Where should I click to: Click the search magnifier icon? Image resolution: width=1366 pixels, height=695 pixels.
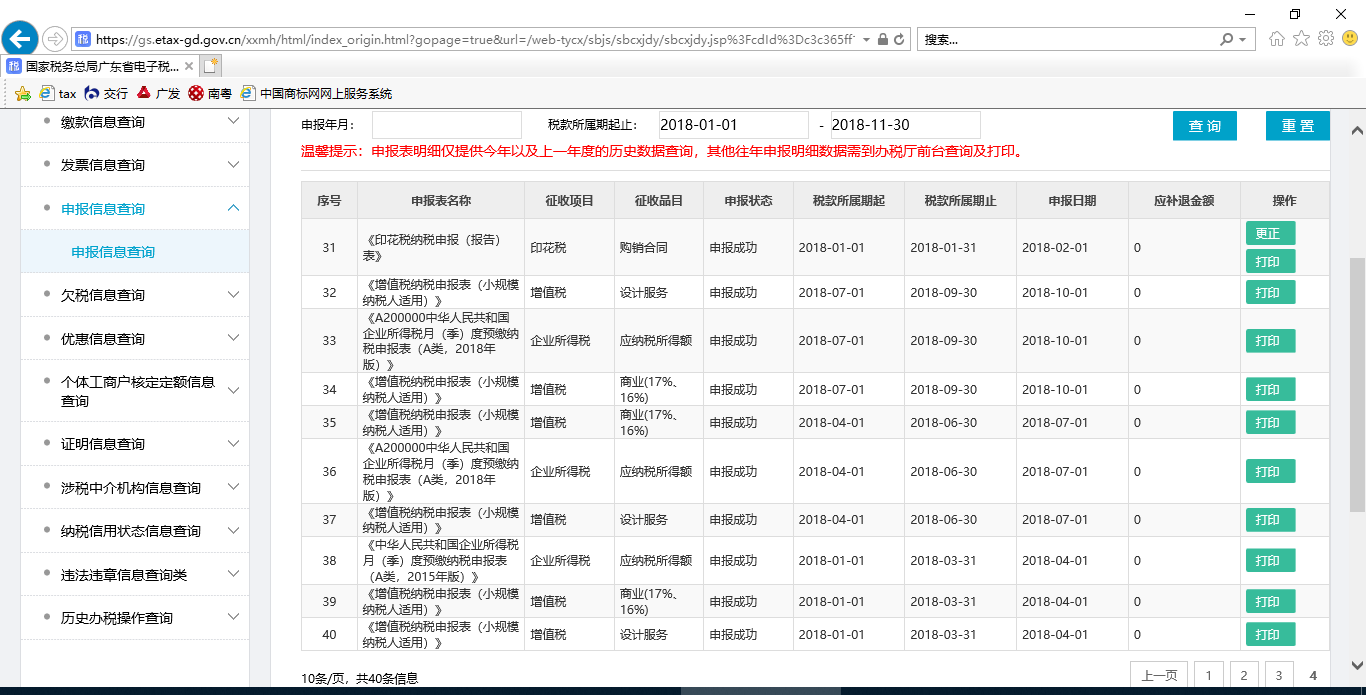[x=1227, y=40]
